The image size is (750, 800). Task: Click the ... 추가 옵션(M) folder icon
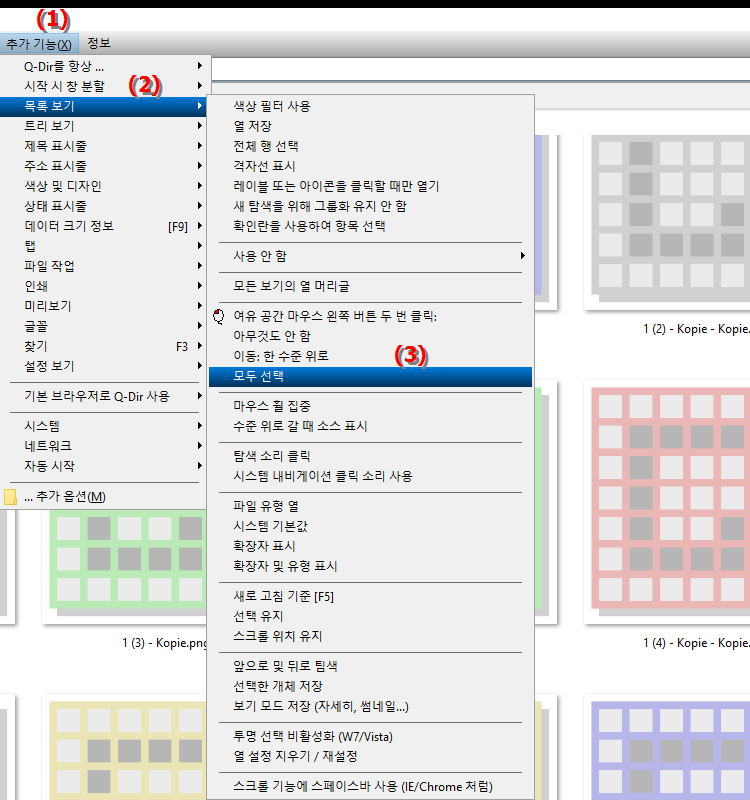(10, 497)
